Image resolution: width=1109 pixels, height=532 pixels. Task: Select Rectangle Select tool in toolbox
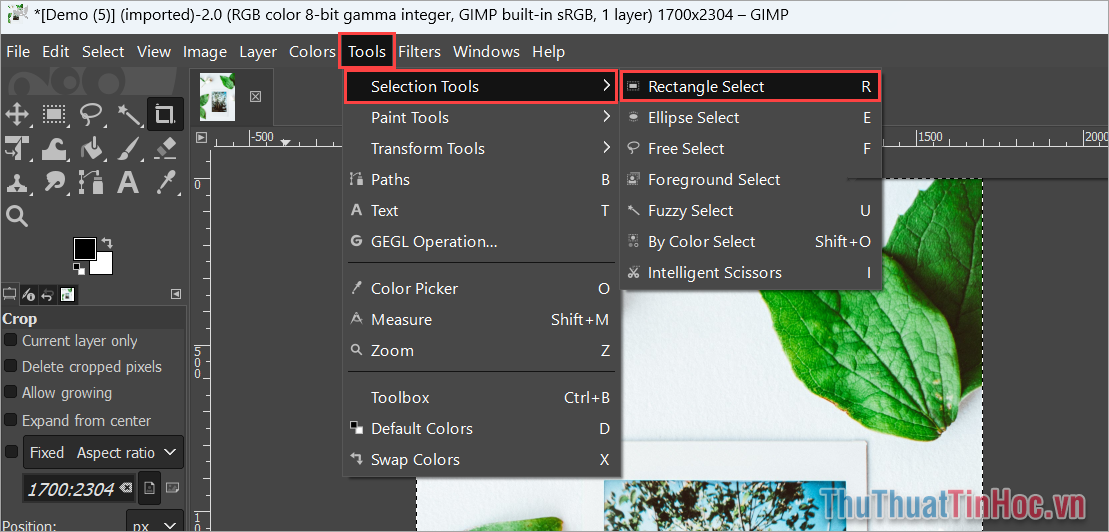[54, 114]
